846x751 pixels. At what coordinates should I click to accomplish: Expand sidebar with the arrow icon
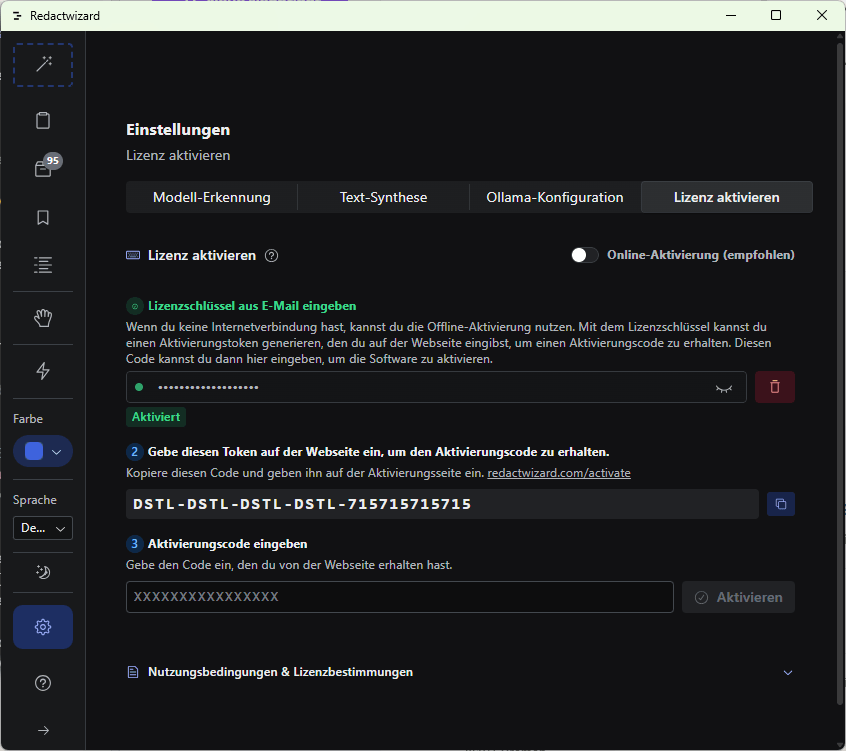click(43, 730)
